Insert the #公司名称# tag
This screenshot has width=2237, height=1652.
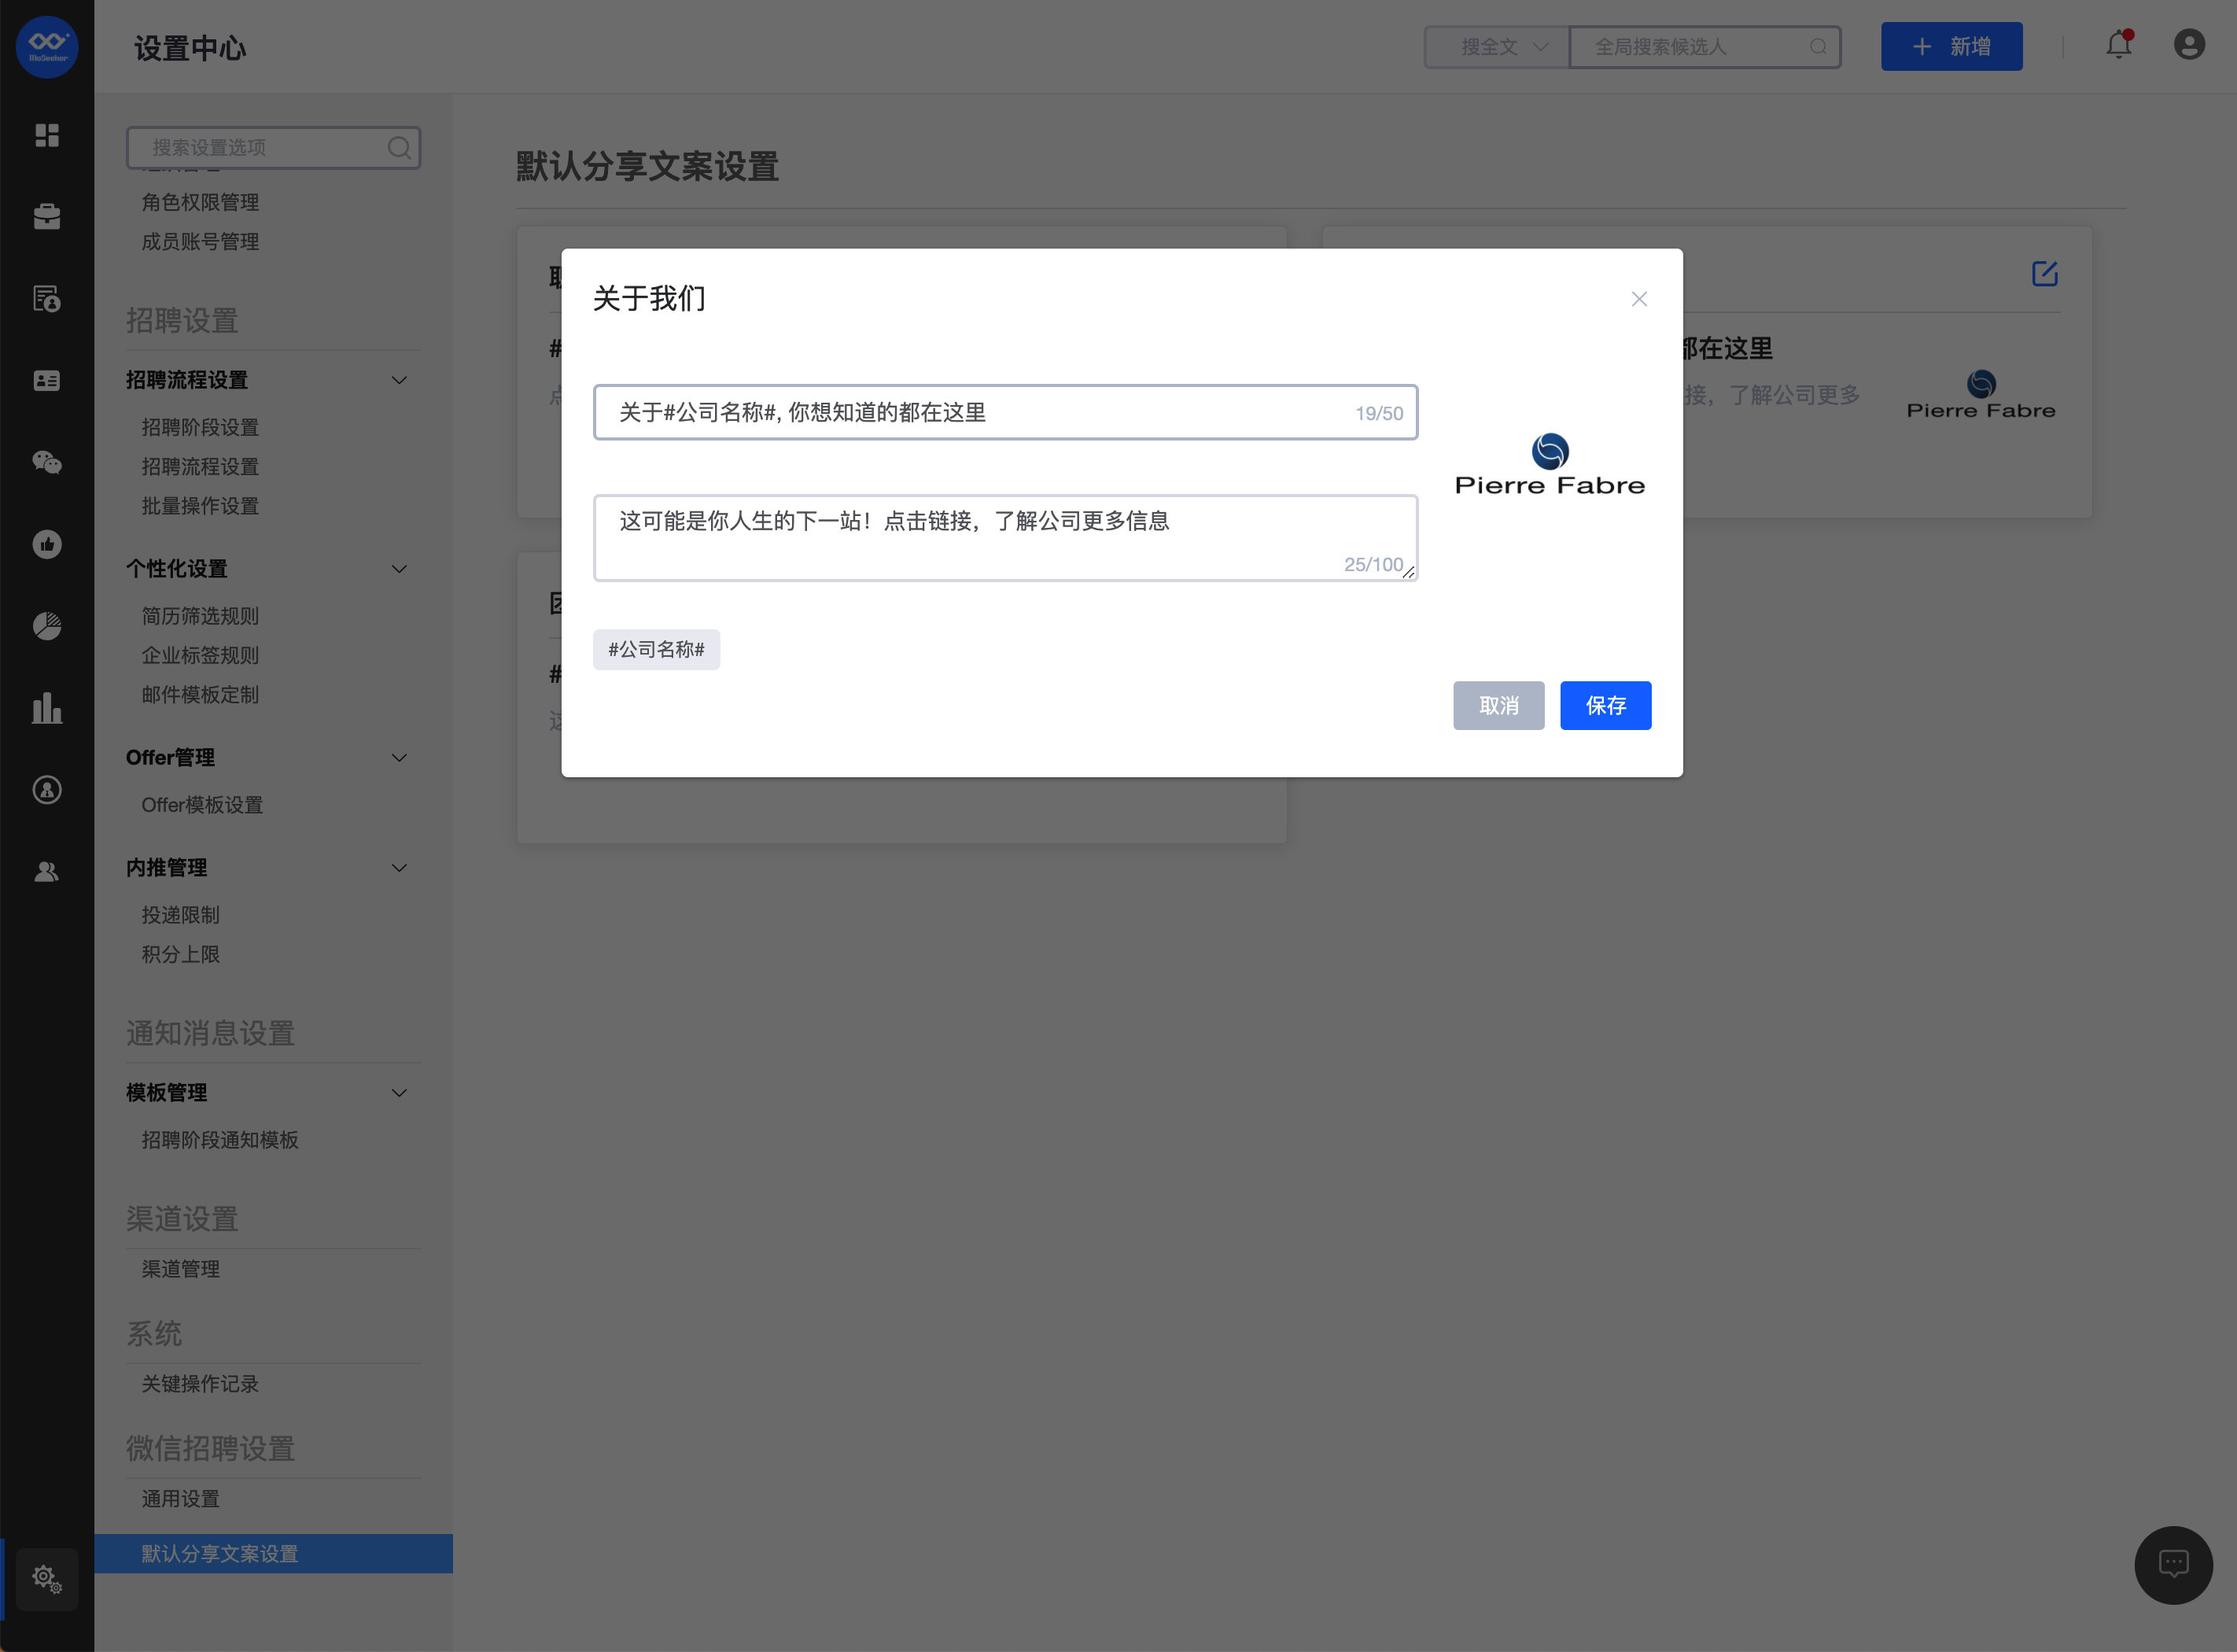[x=656, y=650]
